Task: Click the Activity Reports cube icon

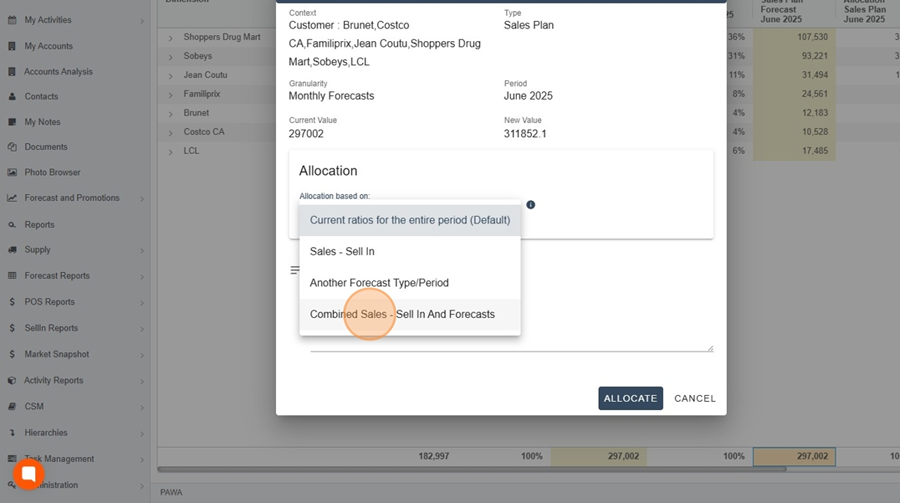Action: coord(12,380)
